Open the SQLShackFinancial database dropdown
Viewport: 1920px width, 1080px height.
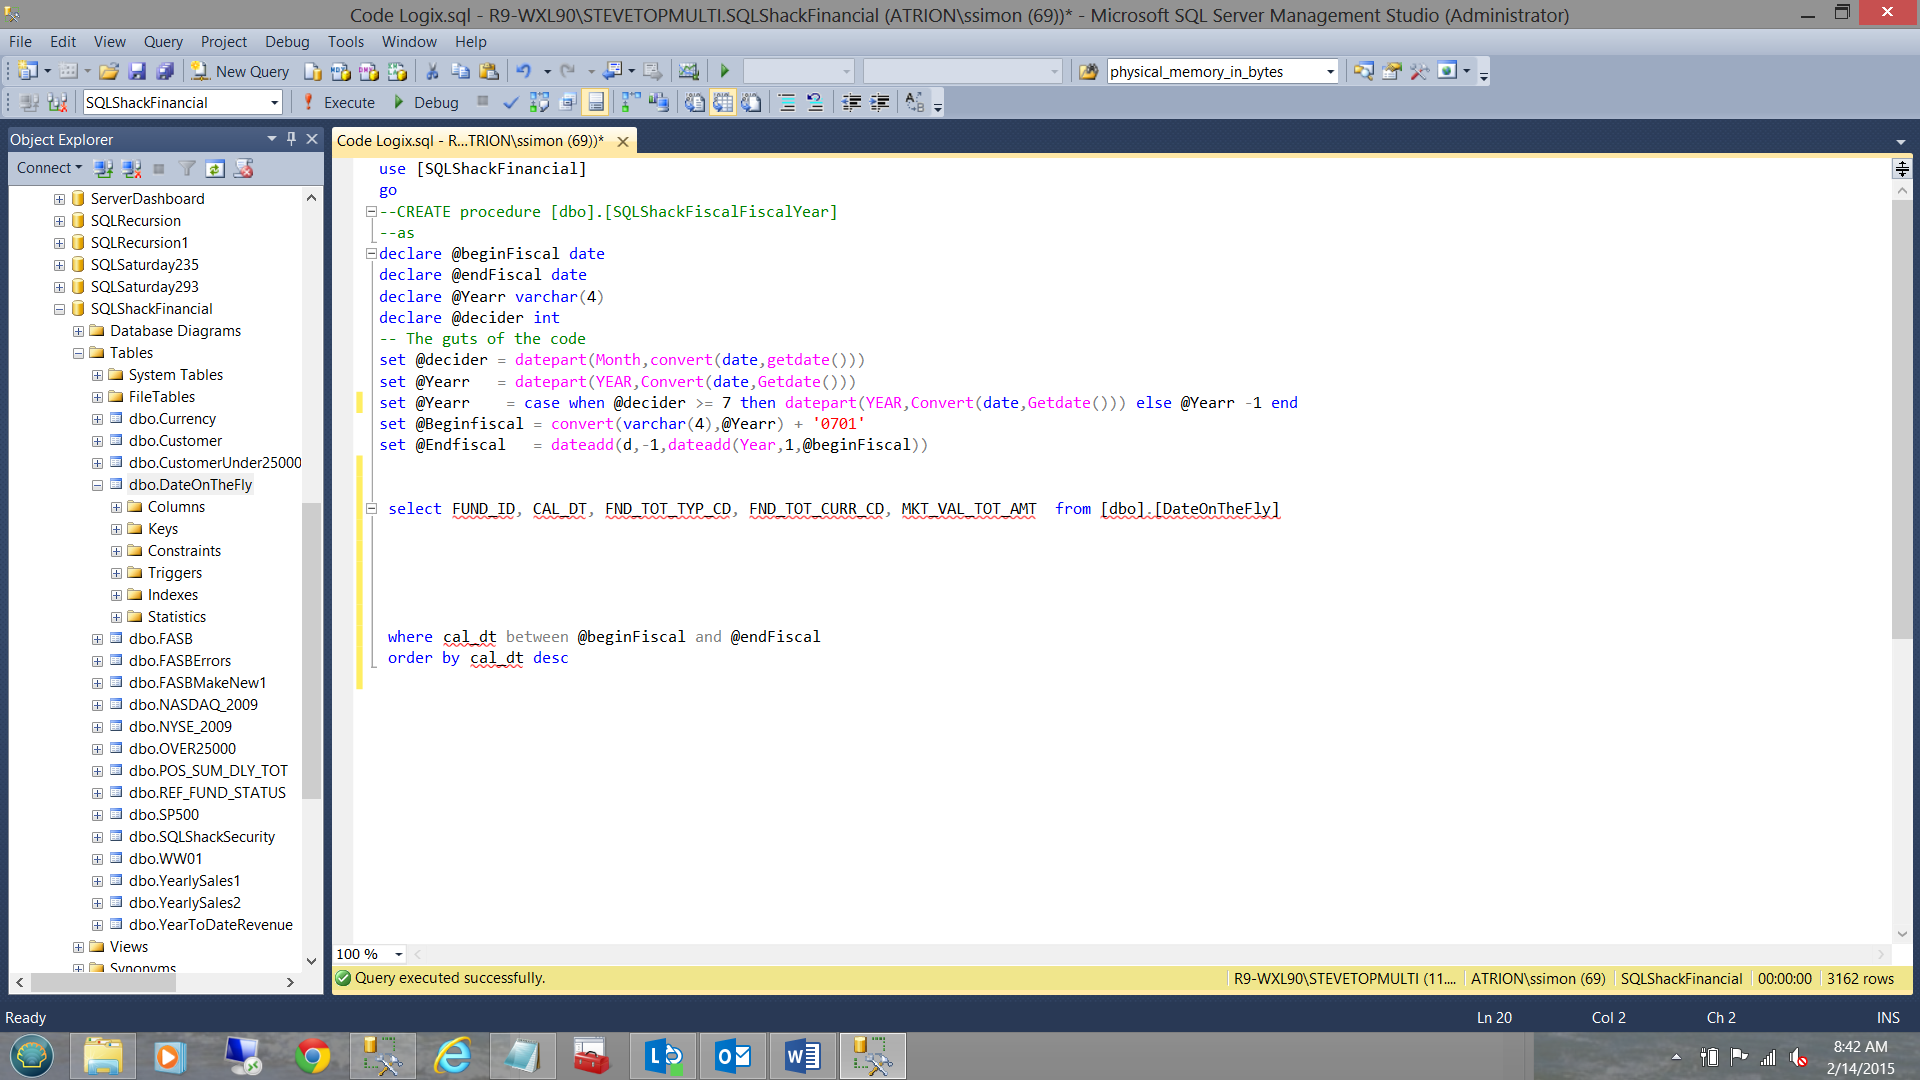click(x=274, y=102)
